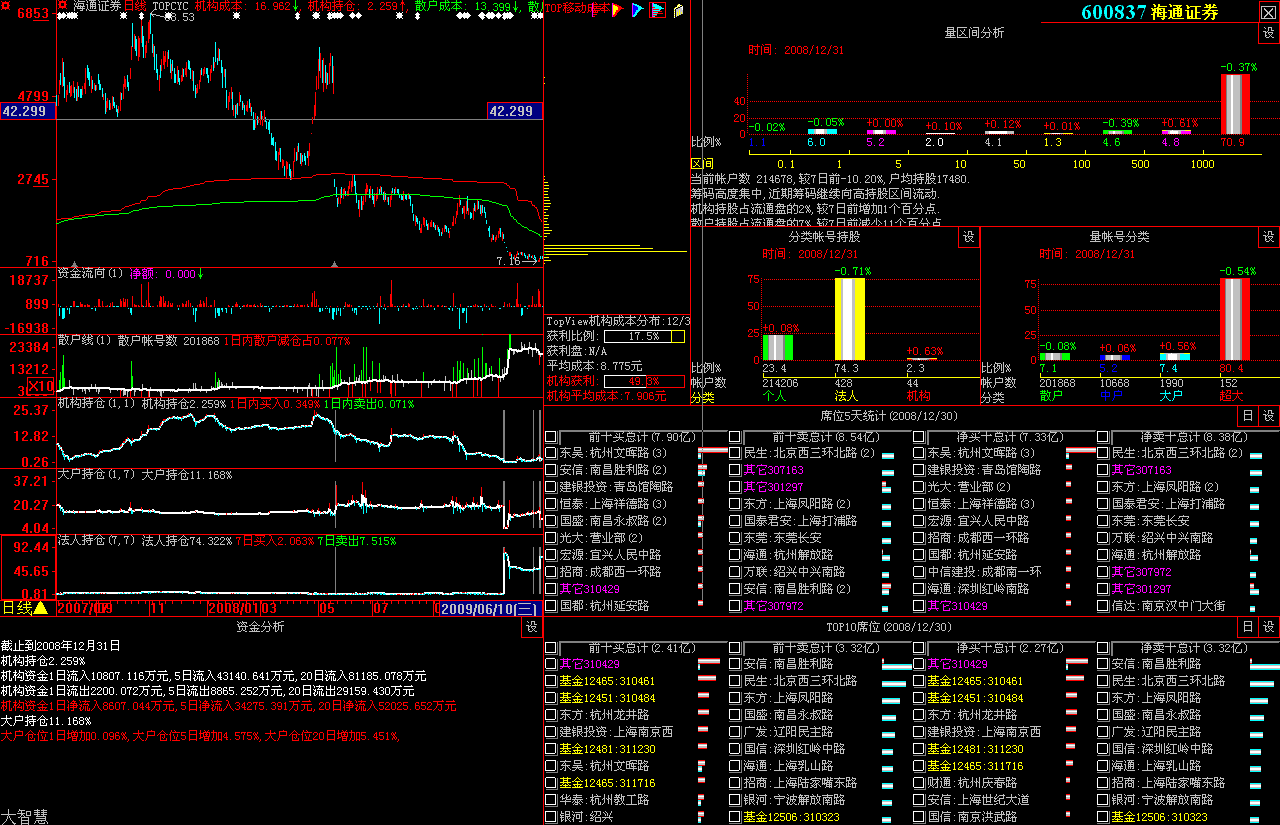The image size is (1280, 825).
Task: Click 日 button in 席位5天统计 header
Action: click(x=1247, y=416)
